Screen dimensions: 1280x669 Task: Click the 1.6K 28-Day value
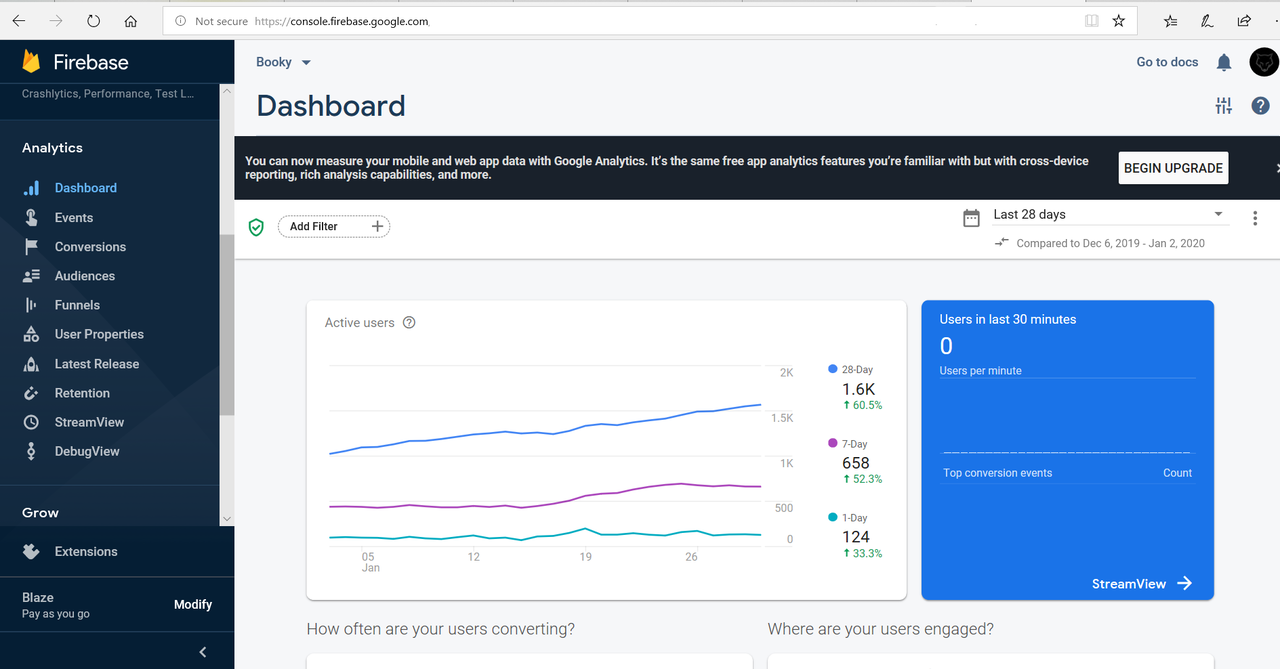click(859, 389)
